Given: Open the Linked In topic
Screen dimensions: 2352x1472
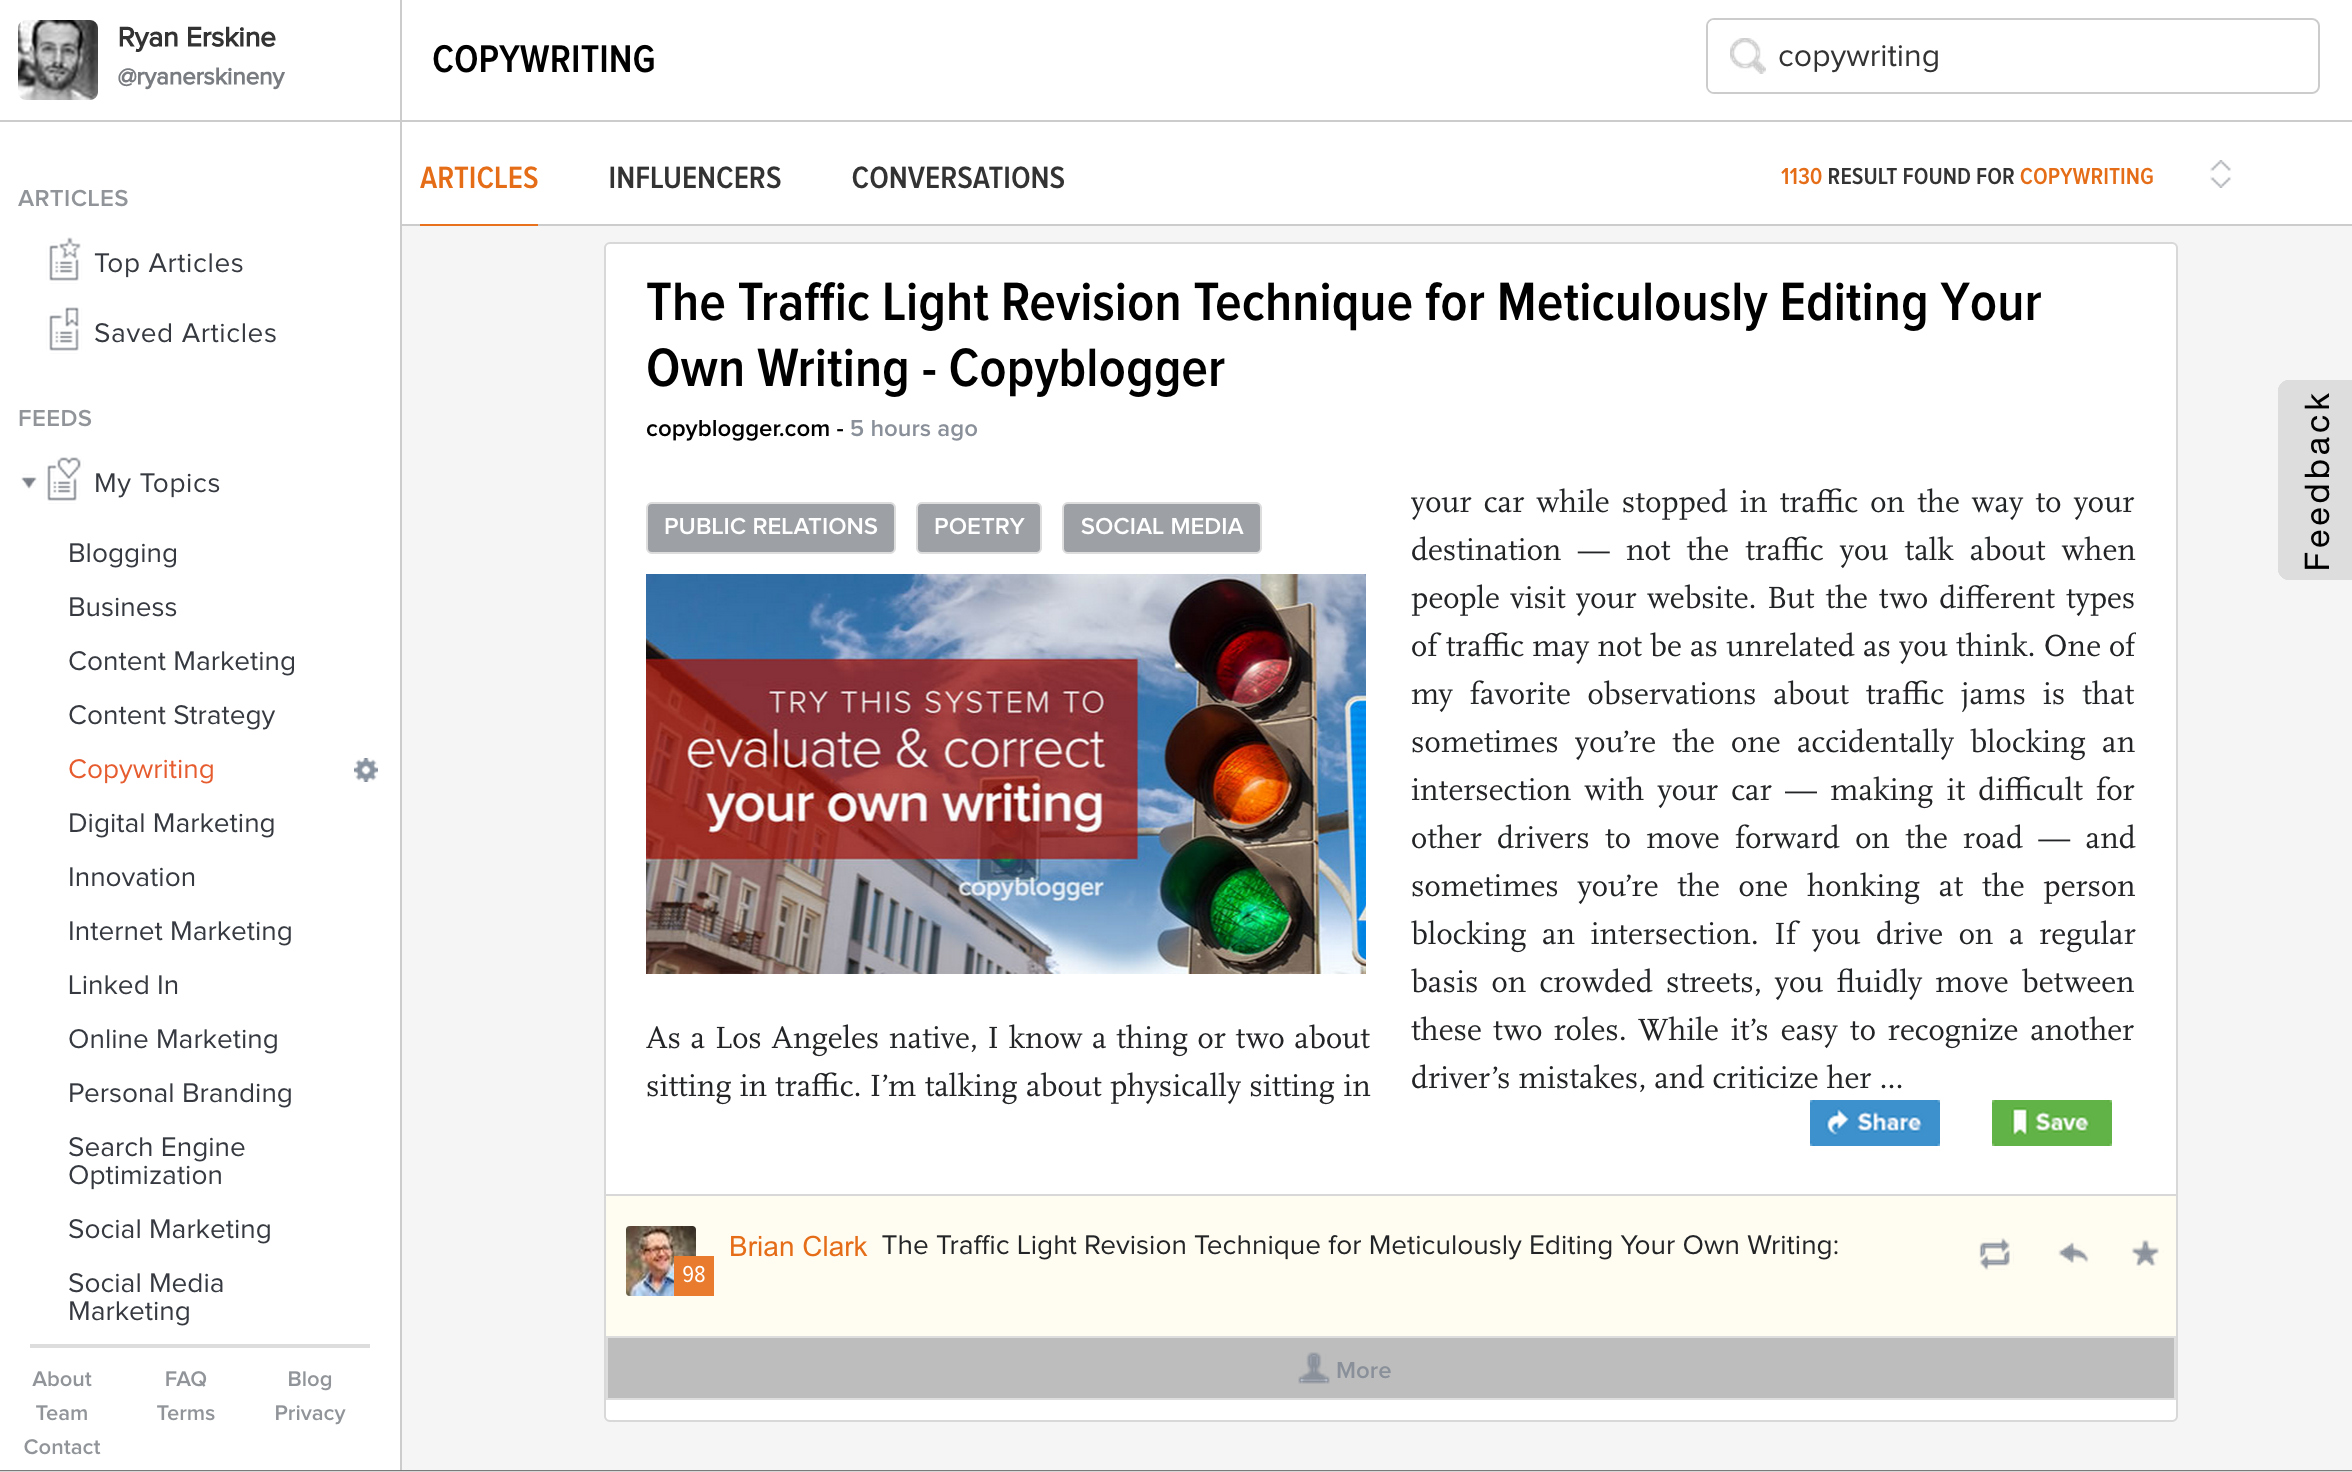Looking at the screenshot, I should tap(123, 985).
